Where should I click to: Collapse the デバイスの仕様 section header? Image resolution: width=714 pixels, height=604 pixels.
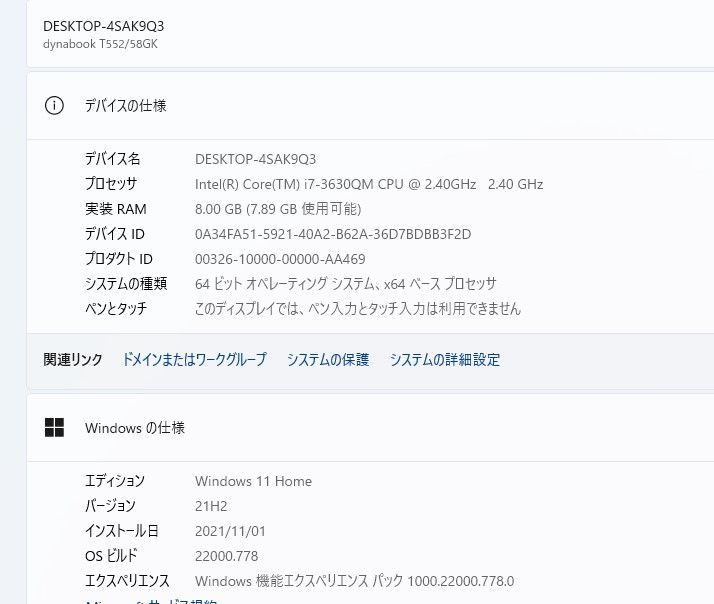(370, 106)
